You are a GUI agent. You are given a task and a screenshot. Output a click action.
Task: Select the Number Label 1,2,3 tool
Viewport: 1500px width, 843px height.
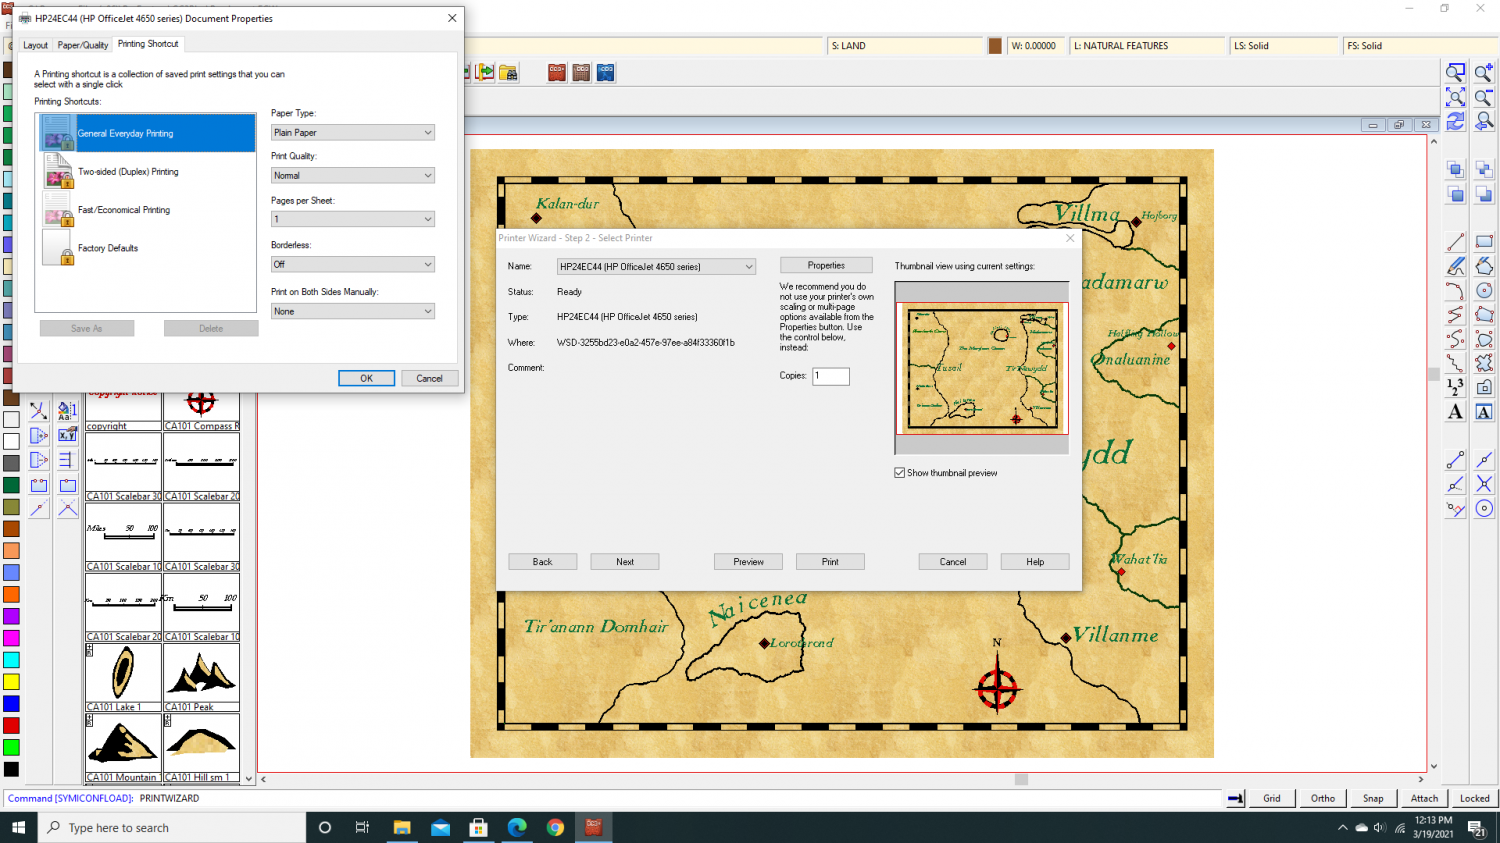[1456, 387]
